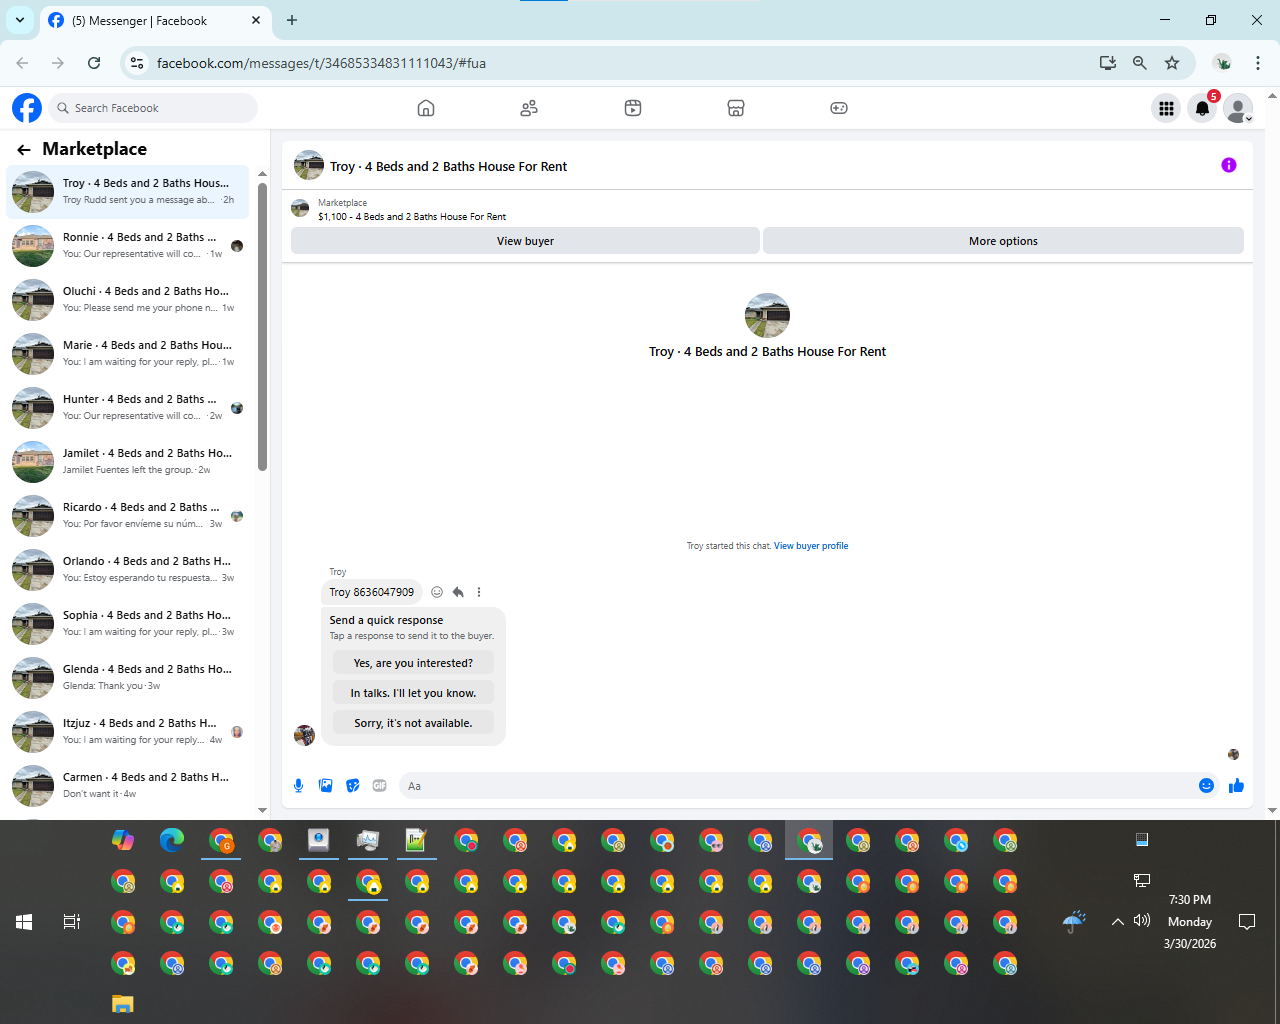
Task: Open the notifications bell icon
Action: [1203, 108]
